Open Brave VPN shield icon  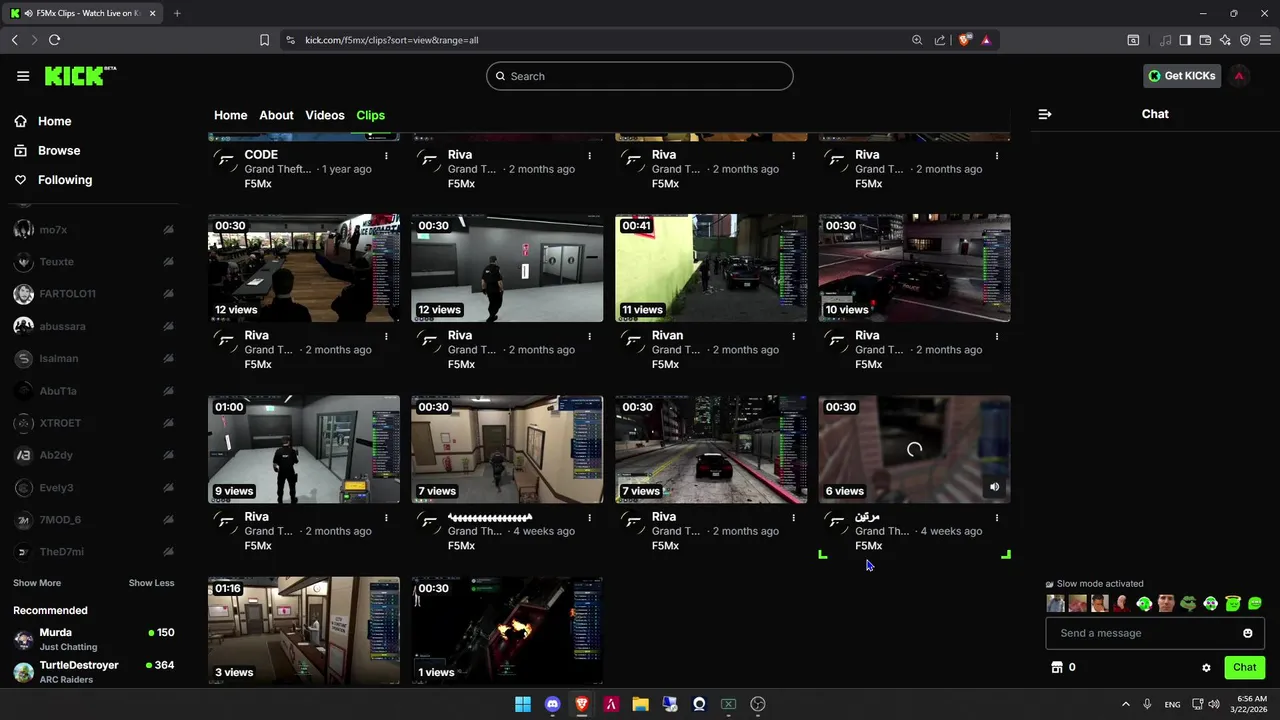[x=1245, y=40]
